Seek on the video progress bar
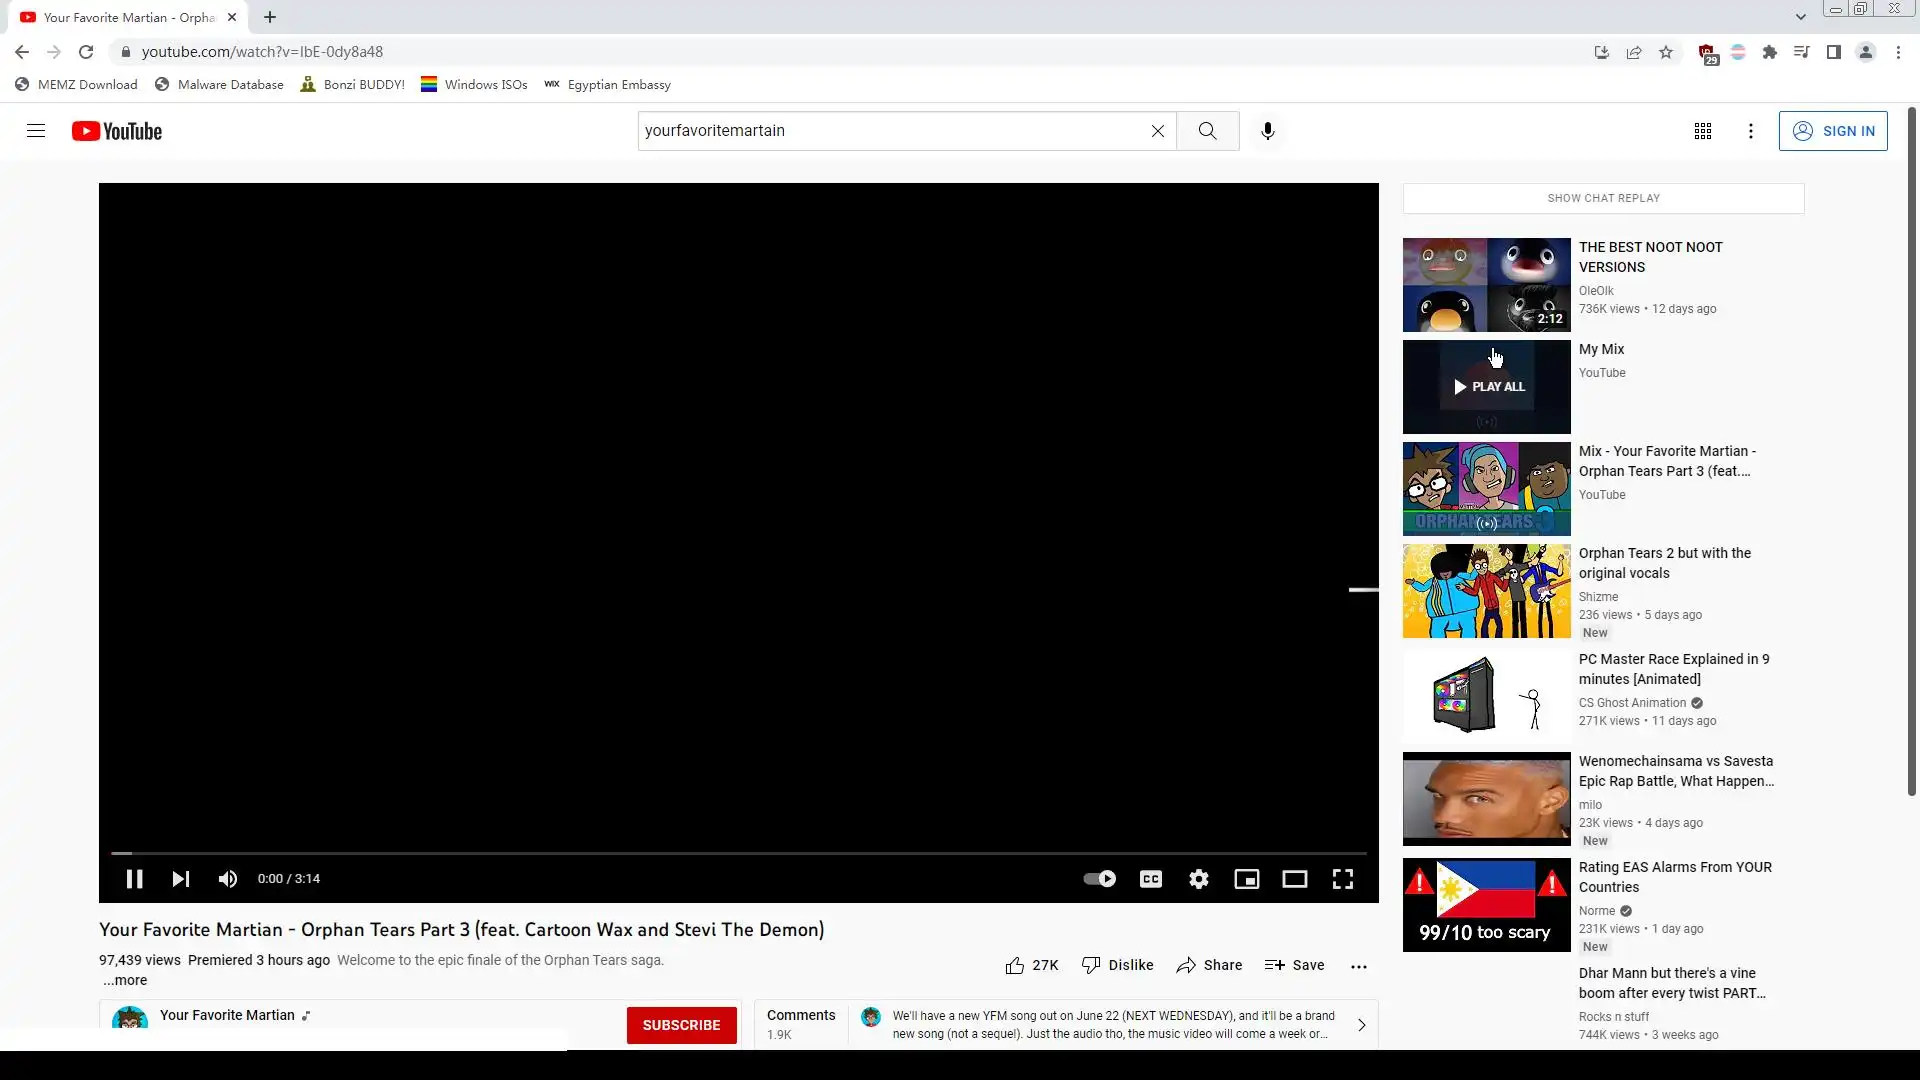 (738, 853)
